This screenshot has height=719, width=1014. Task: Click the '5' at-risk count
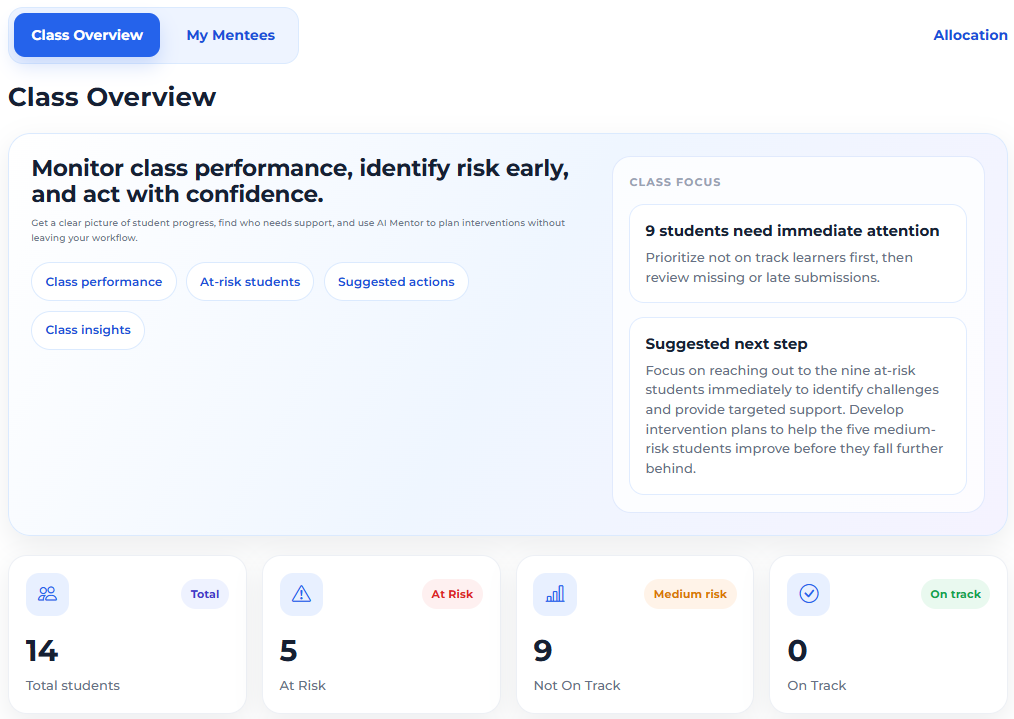click(x=288, y=650)
